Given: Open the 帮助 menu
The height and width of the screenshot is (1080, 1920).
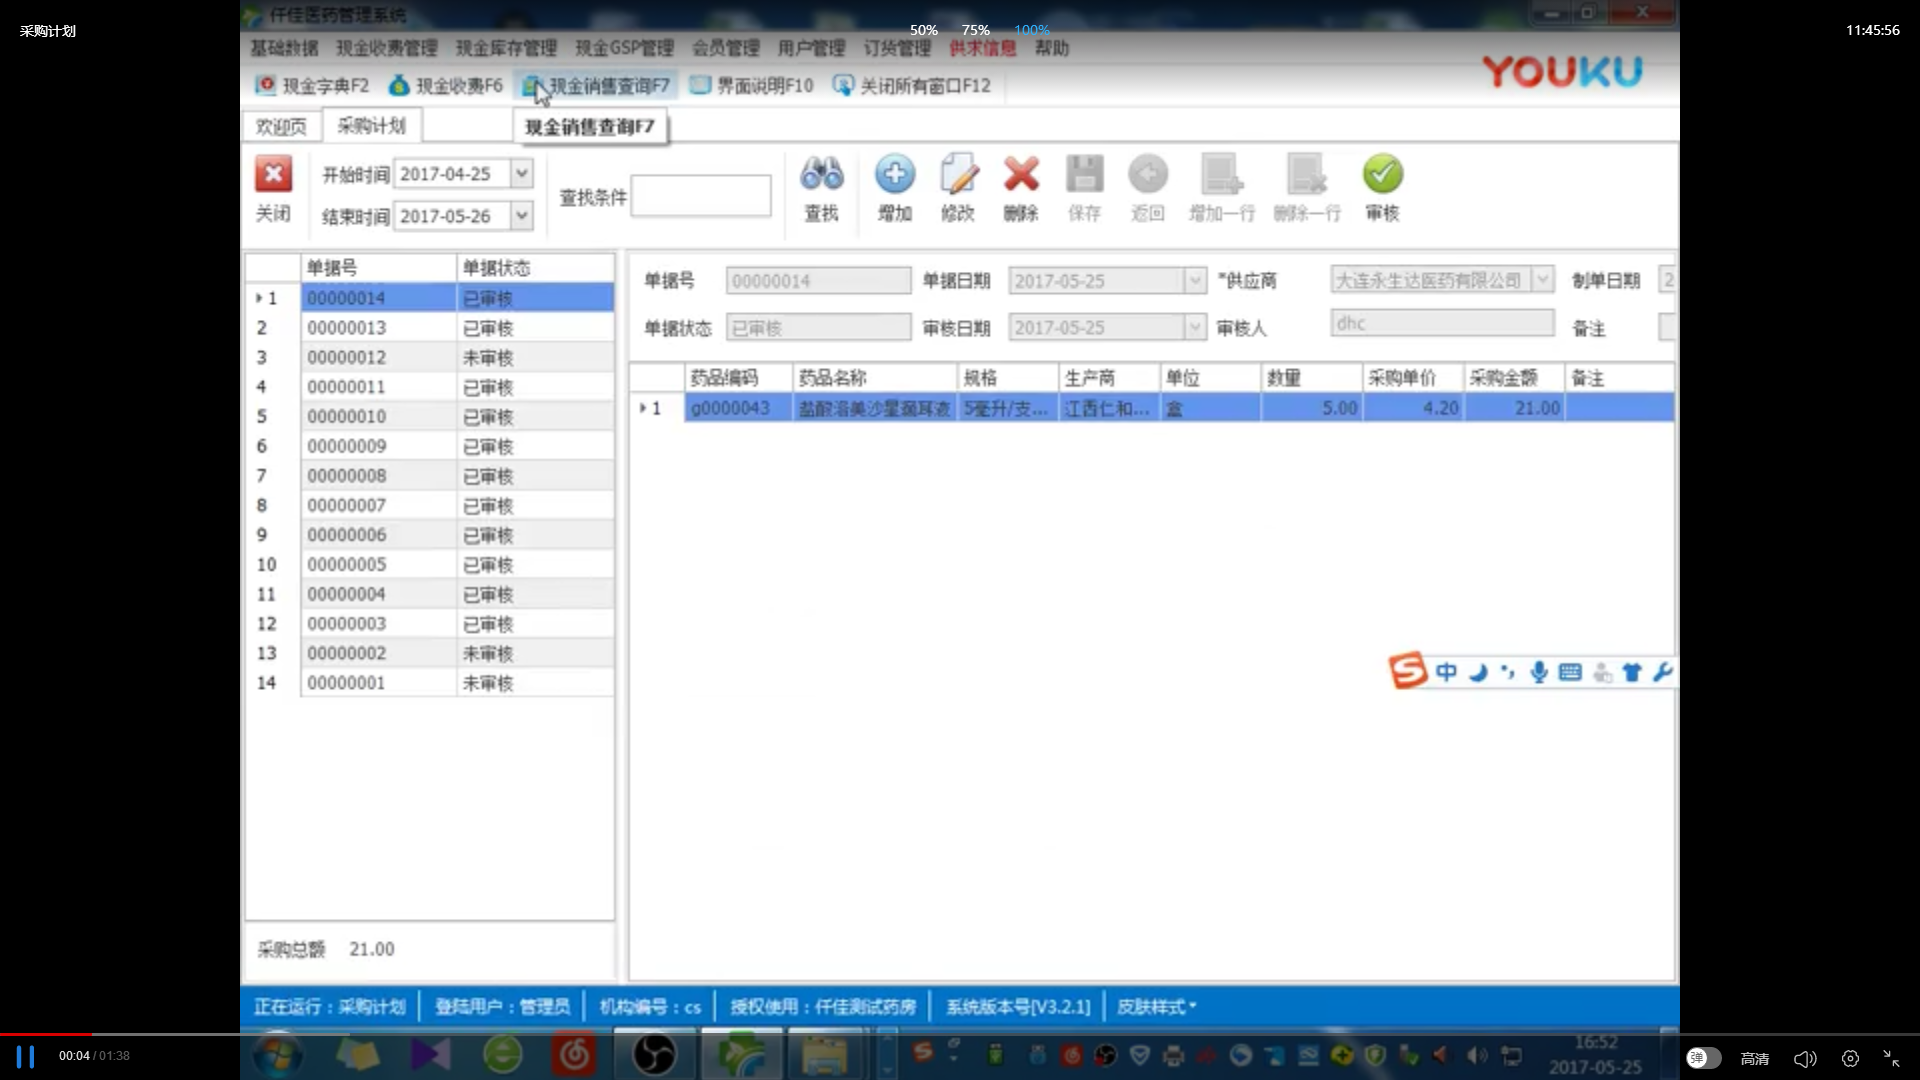Looking at the screenshot, I should pos(1052,48).
